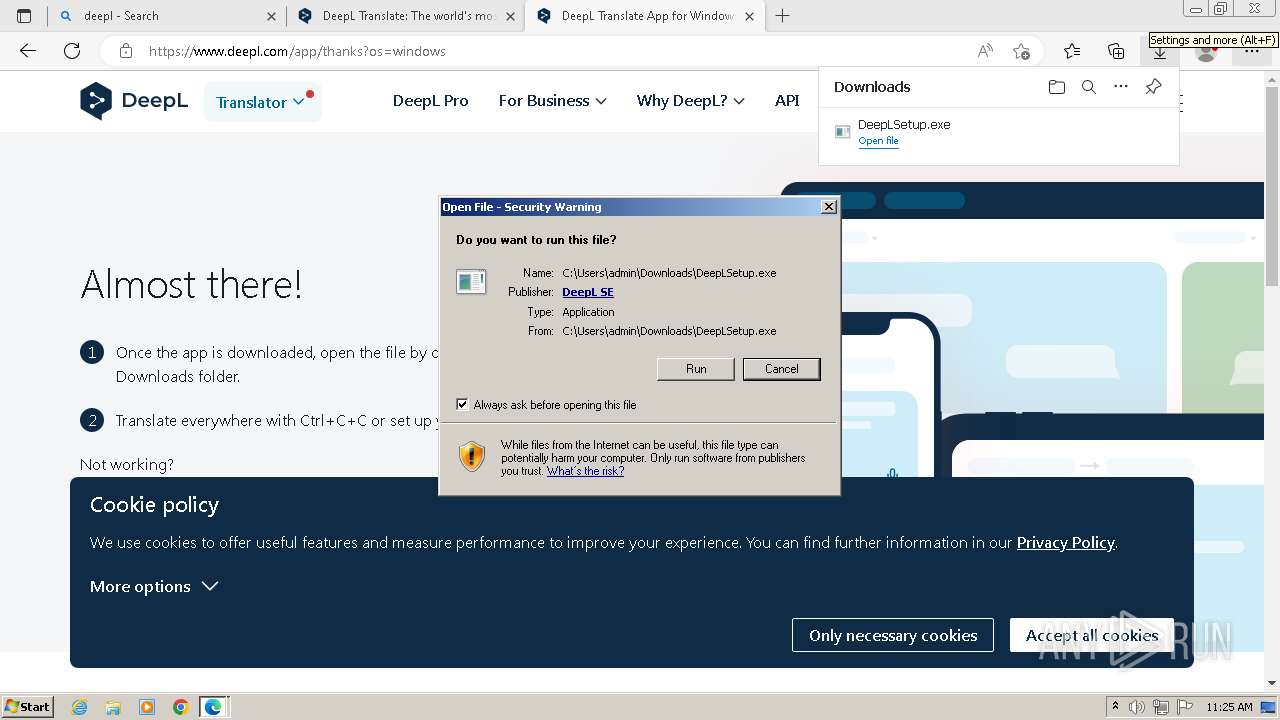Launch Google Chrome from the taskbar
1280x720 pixels.
[x=180, y=707]
